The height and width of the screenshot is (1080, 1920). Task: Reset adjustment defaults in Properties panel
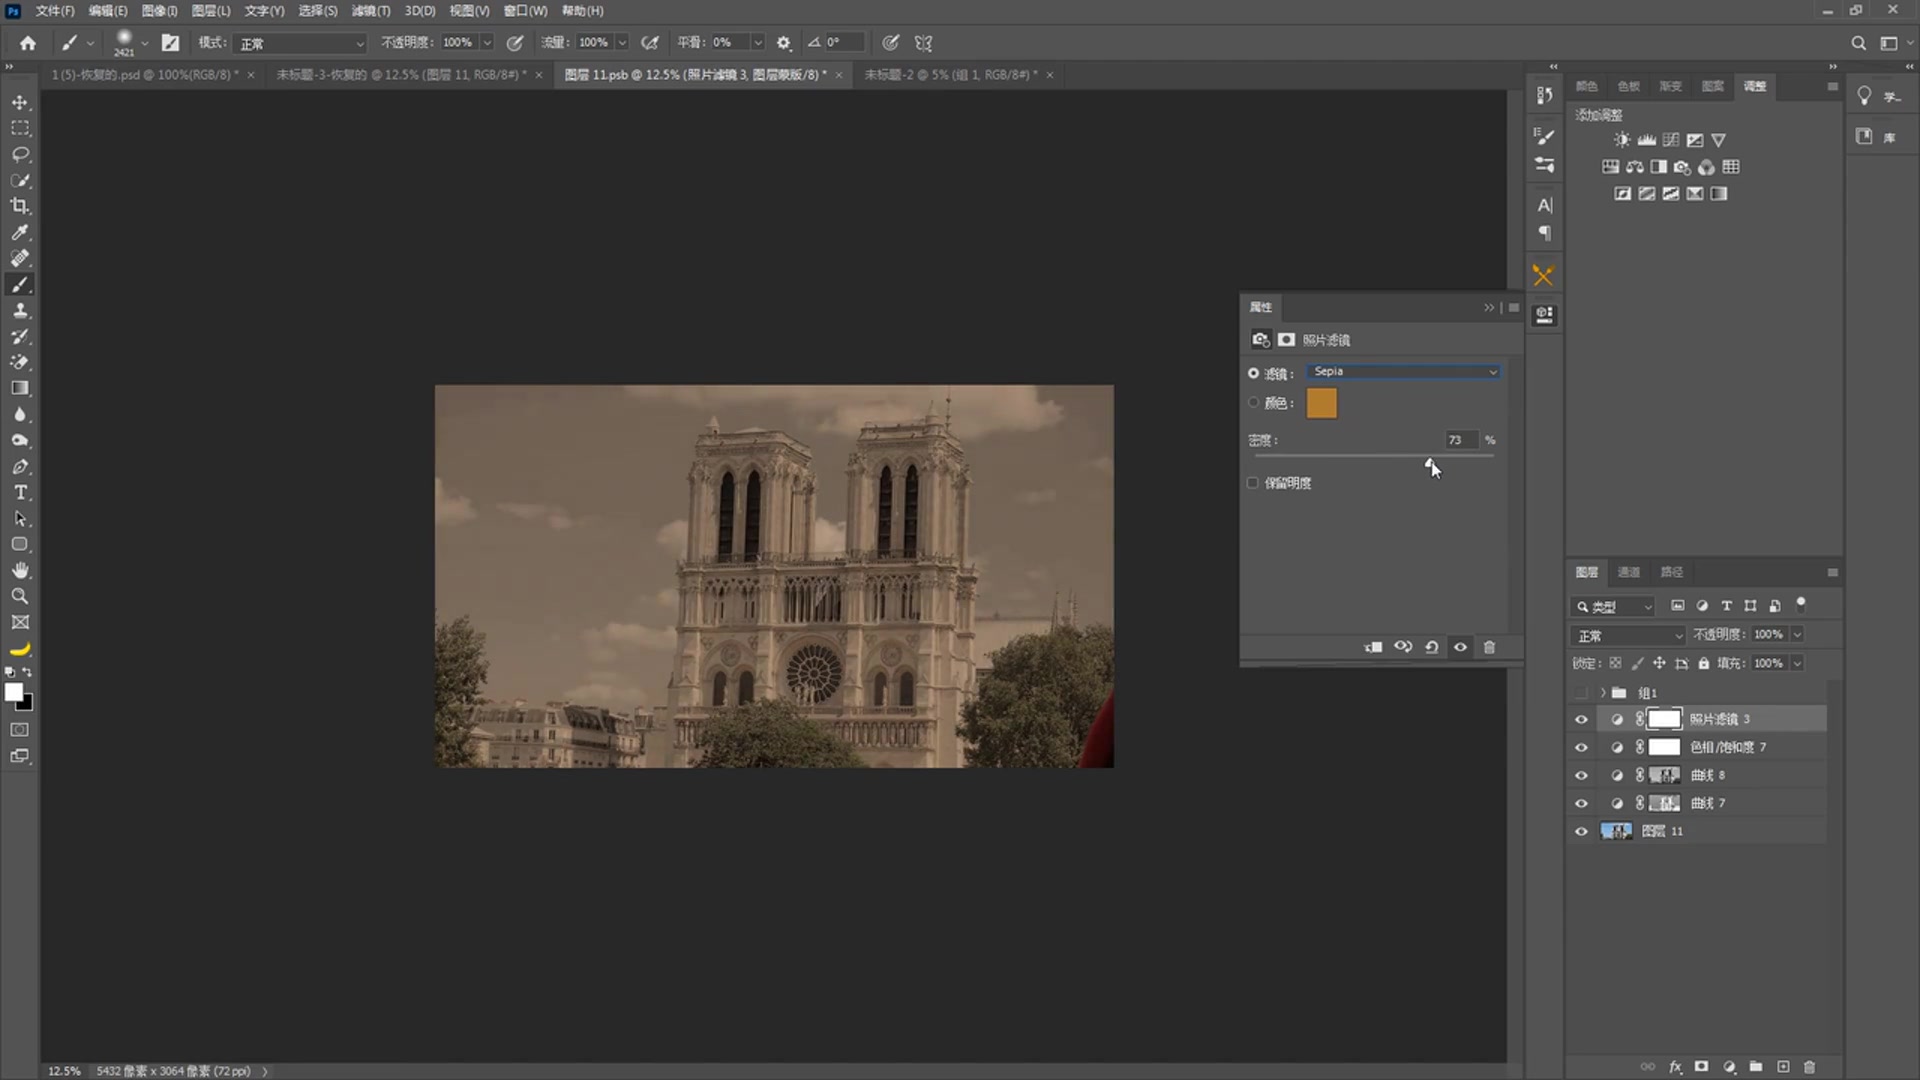(x=1432, y=647)
